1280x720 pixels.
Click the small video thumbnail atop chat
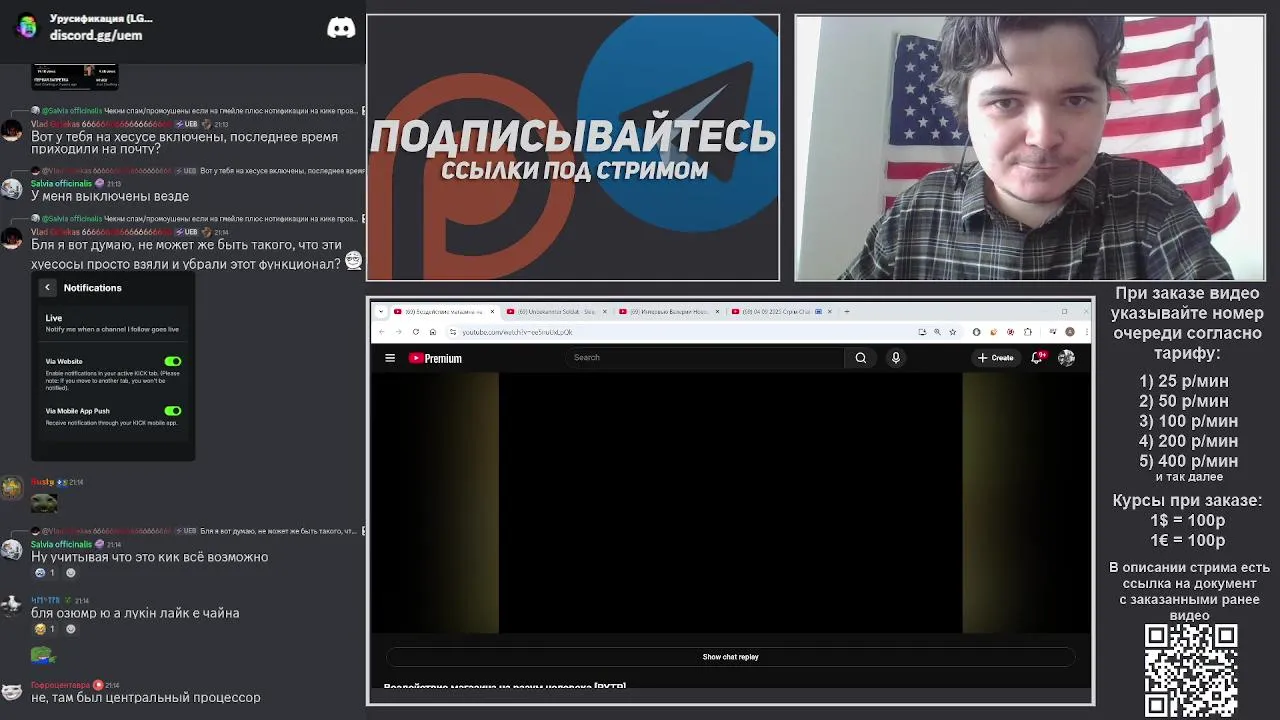(x=75, y=77)
